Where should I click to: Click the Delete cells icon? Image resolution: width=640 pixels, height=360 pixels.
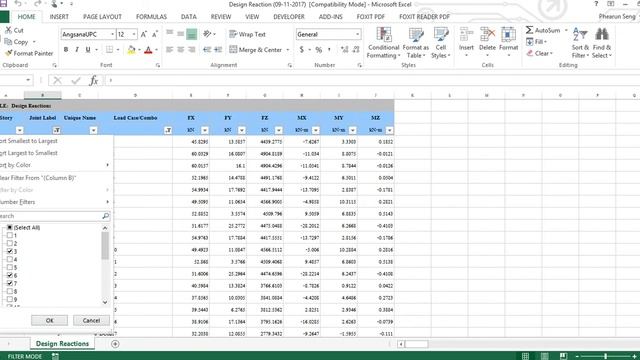[x=487, y=35]
